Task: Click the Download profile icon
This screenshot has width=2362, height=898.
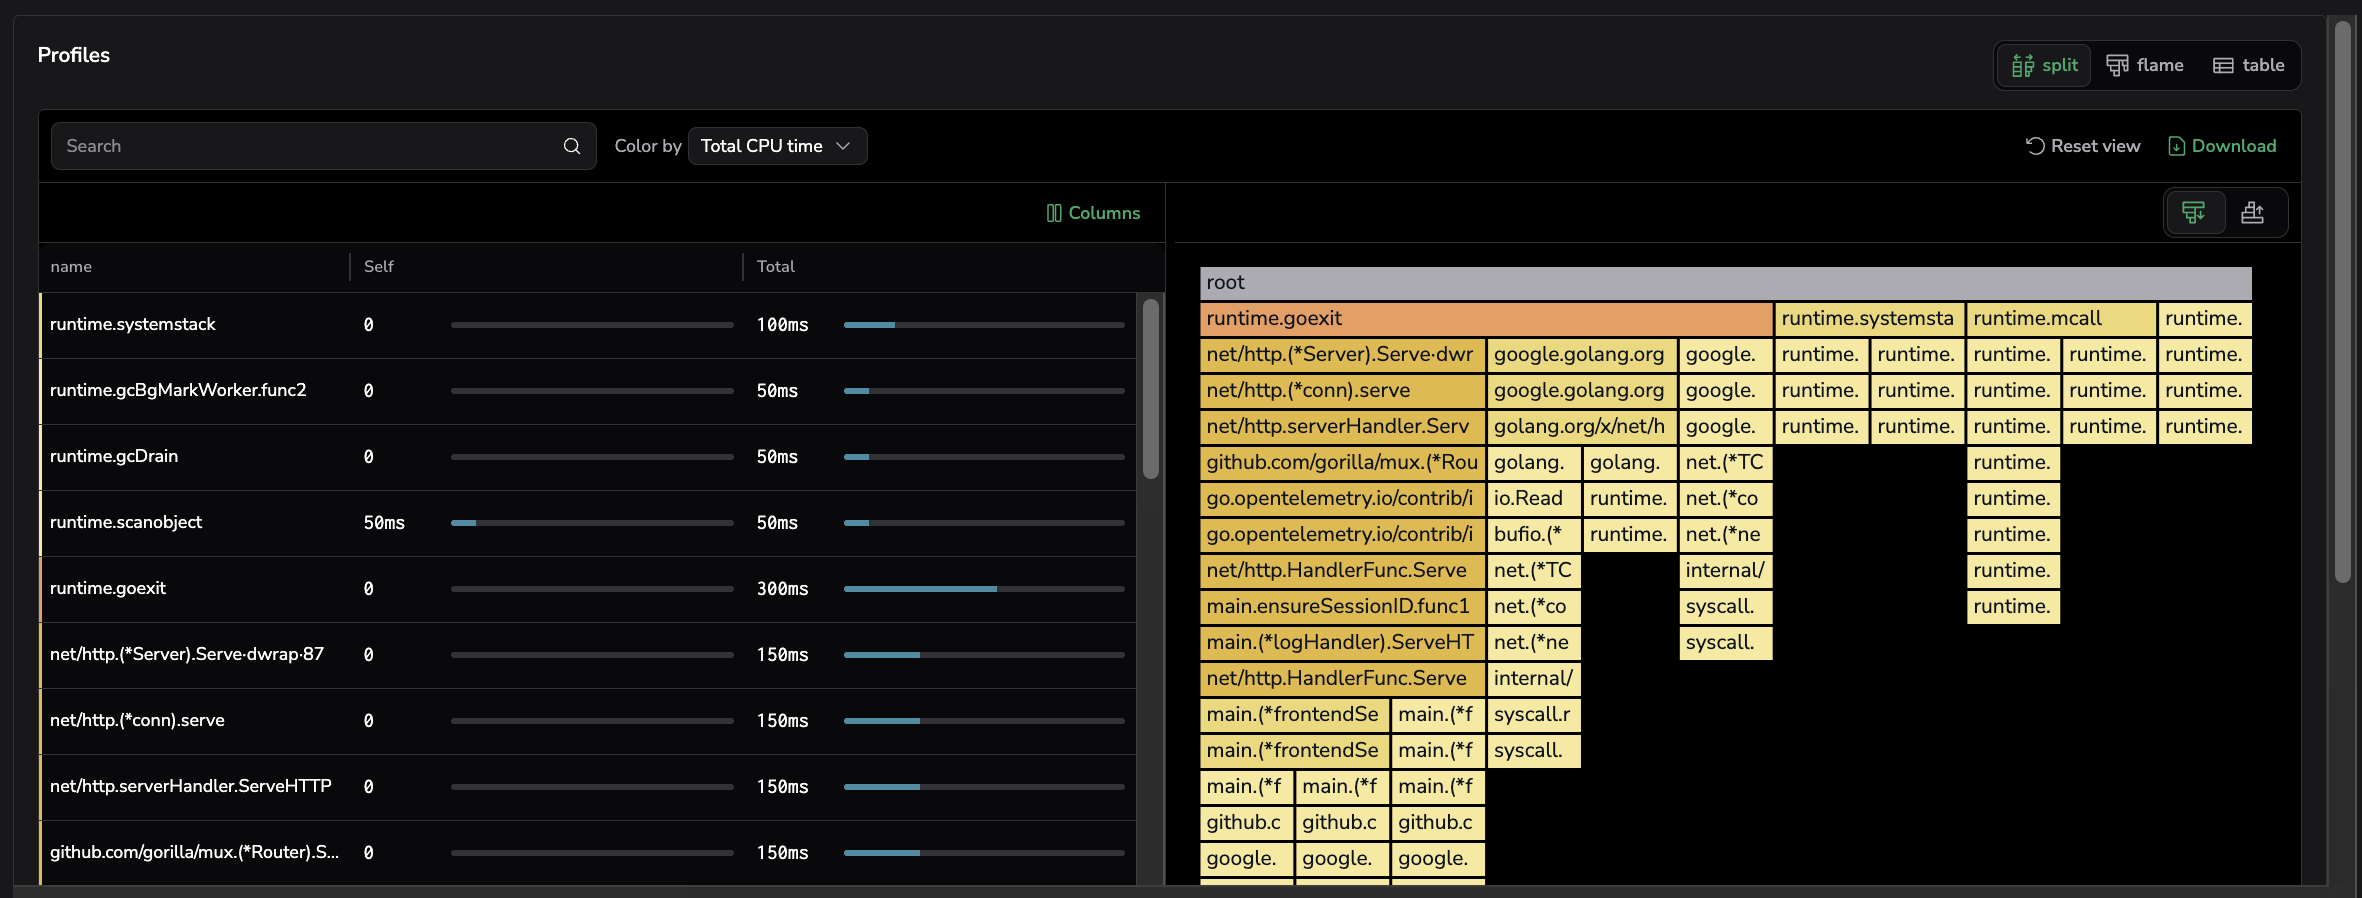Action: click(x=2176, y=146)
